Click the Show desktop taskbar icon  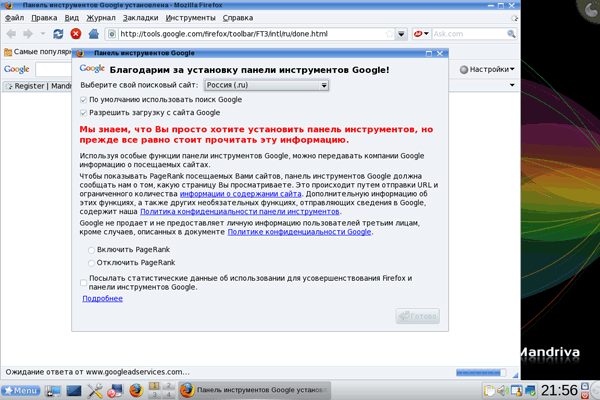(53, 391)
